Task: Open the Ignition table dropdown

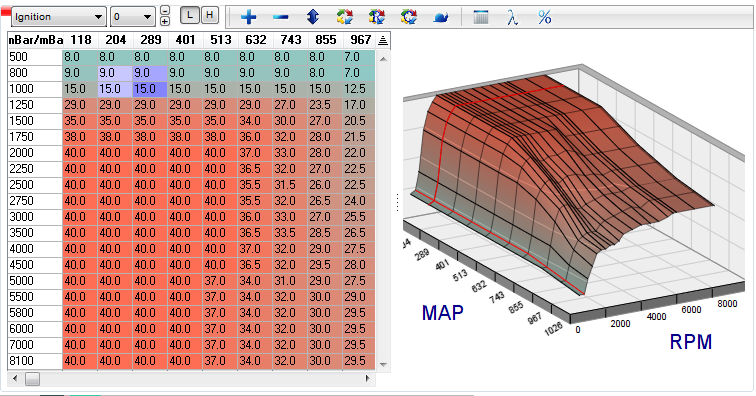Action: [x=58, y=17]
